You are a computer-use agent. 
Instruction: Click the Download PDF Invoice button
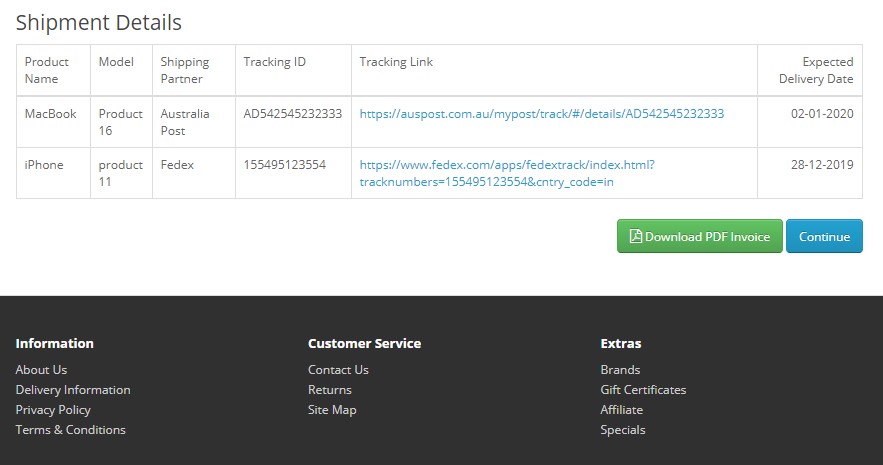point(699,236)
